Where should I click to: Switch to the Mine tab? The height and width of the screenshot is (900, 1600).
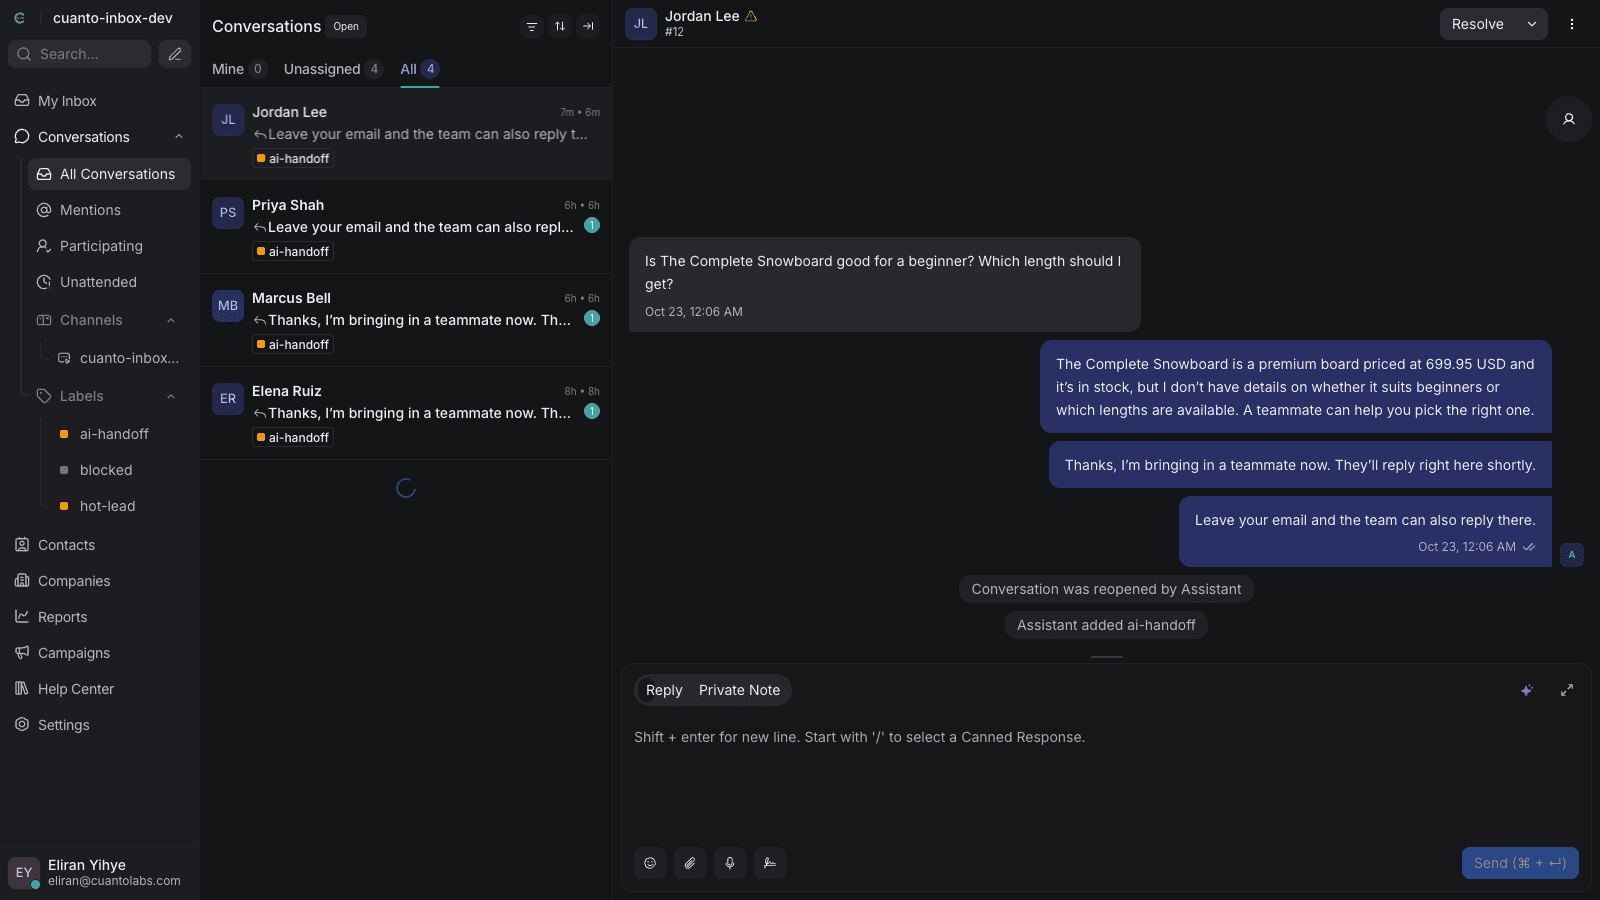(x=238, y=69)
